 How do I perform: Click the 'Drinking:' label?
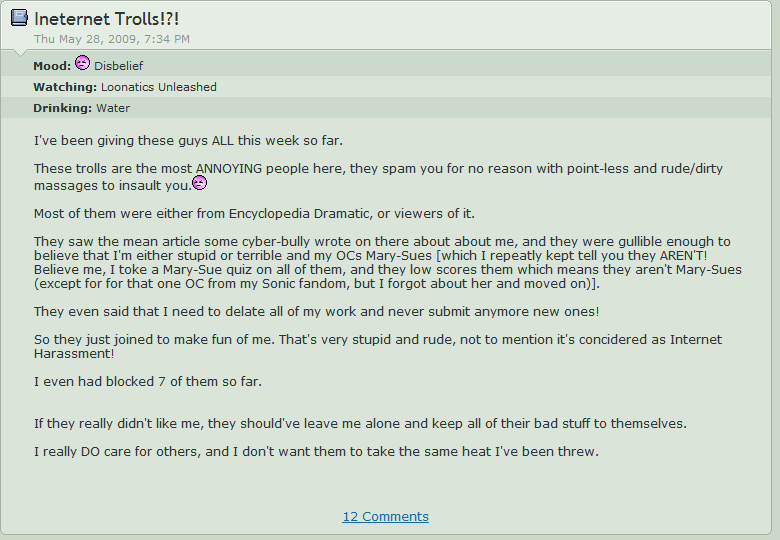click(x=62, y=108)
